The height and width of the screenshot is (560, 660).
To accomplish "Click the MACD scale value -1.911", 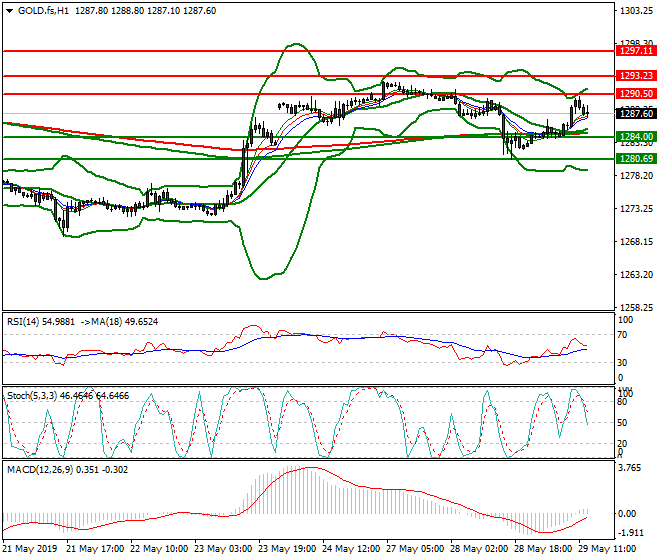I will click(631, 533).
